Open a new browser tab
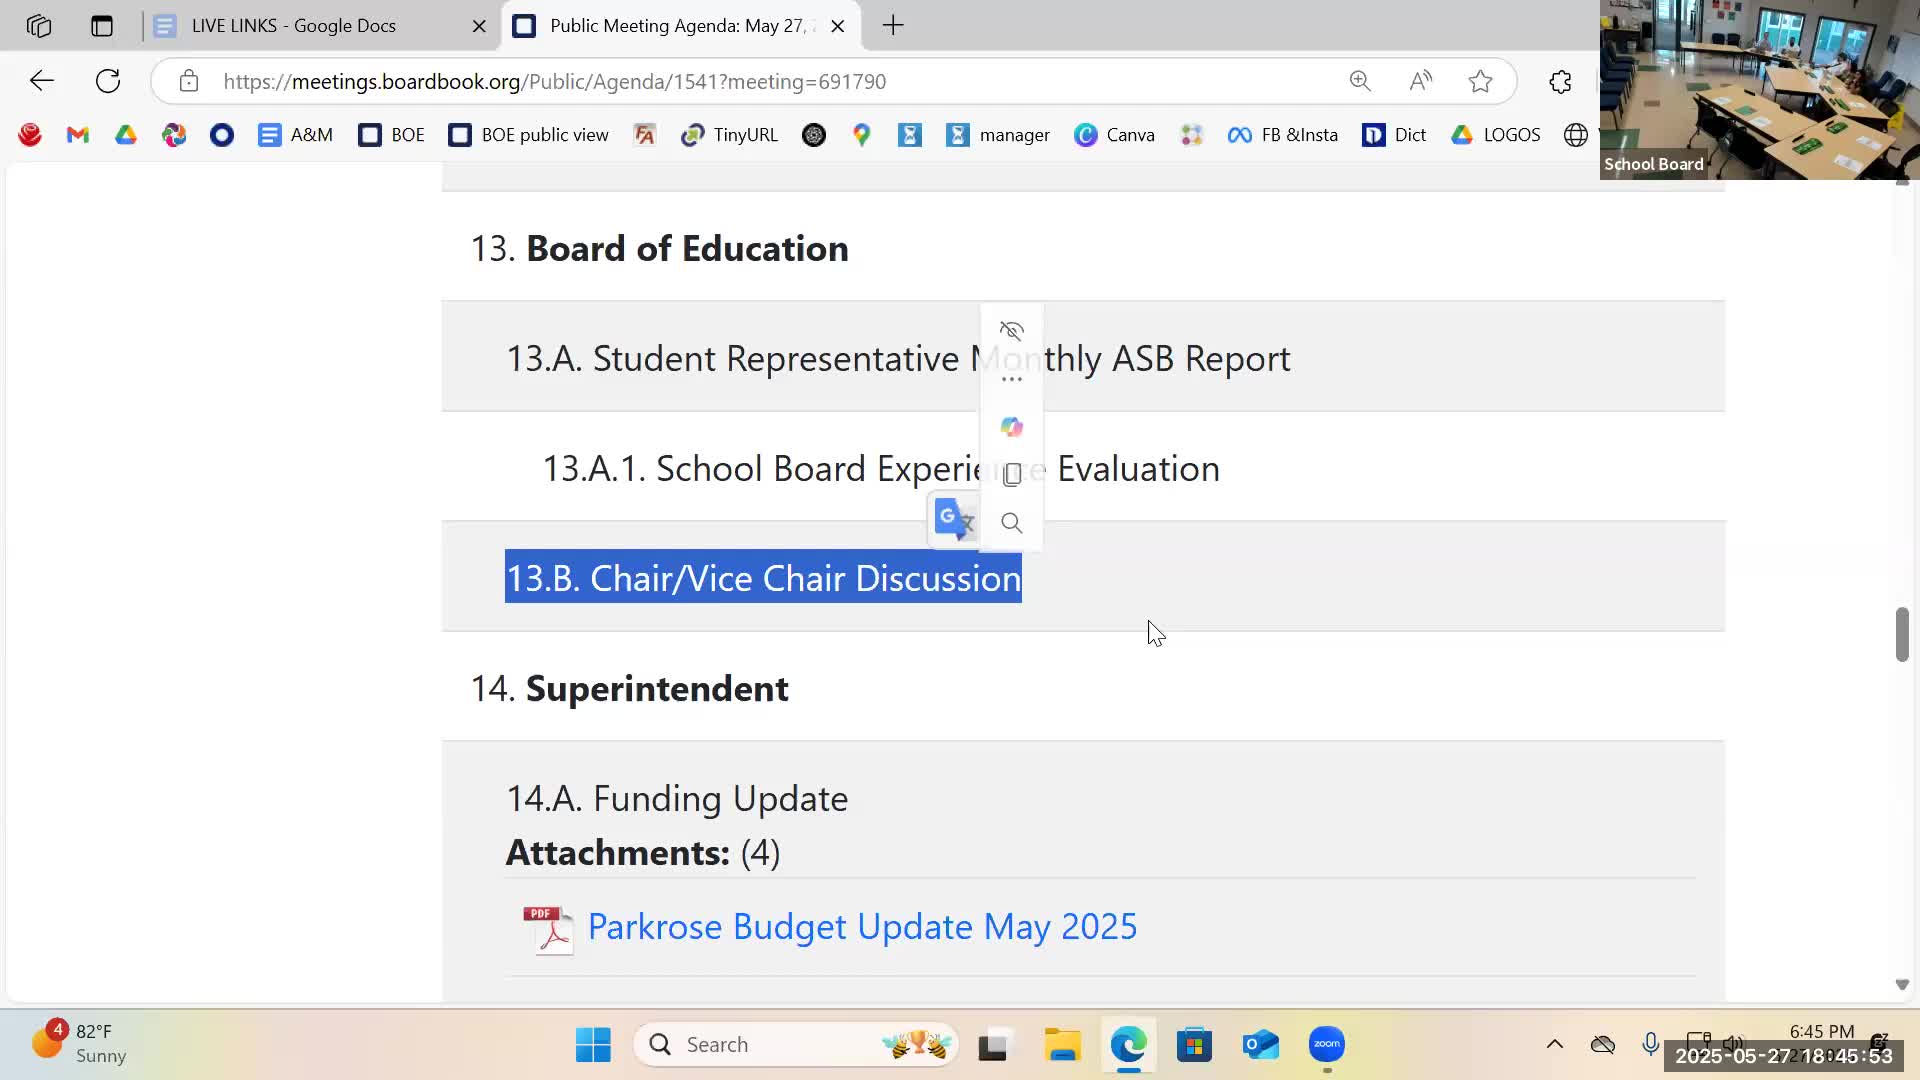The width and height of the screenshot is (1920, 1080). pos(893,26)
